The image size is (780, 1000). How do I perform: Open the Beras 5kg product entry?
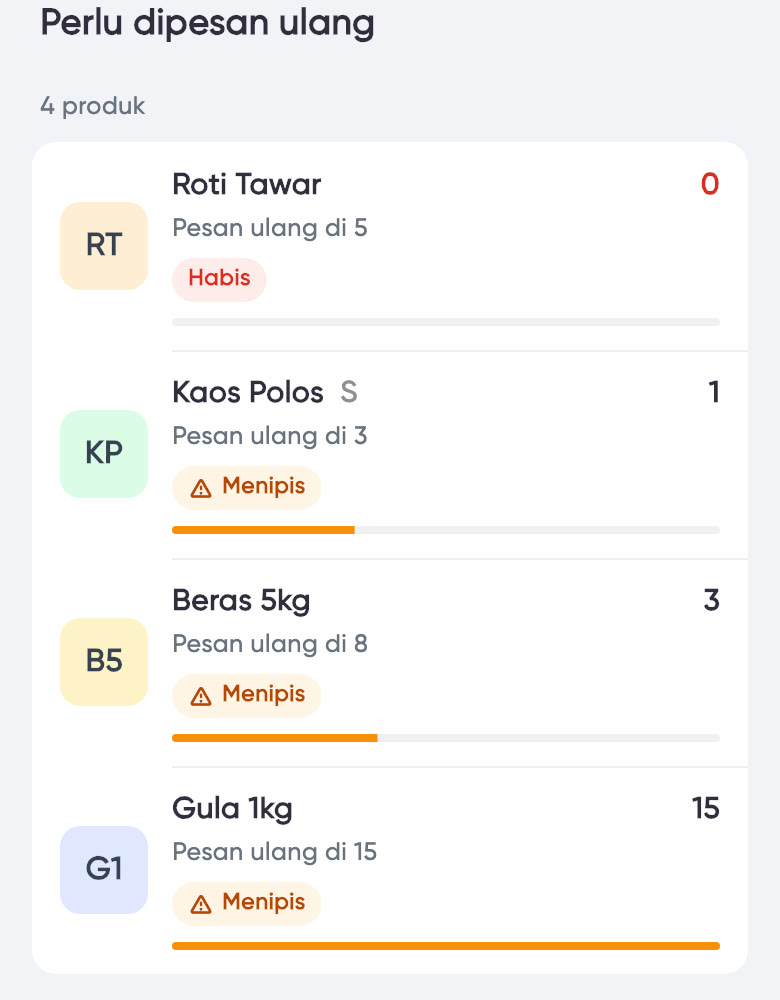(446, 663)
